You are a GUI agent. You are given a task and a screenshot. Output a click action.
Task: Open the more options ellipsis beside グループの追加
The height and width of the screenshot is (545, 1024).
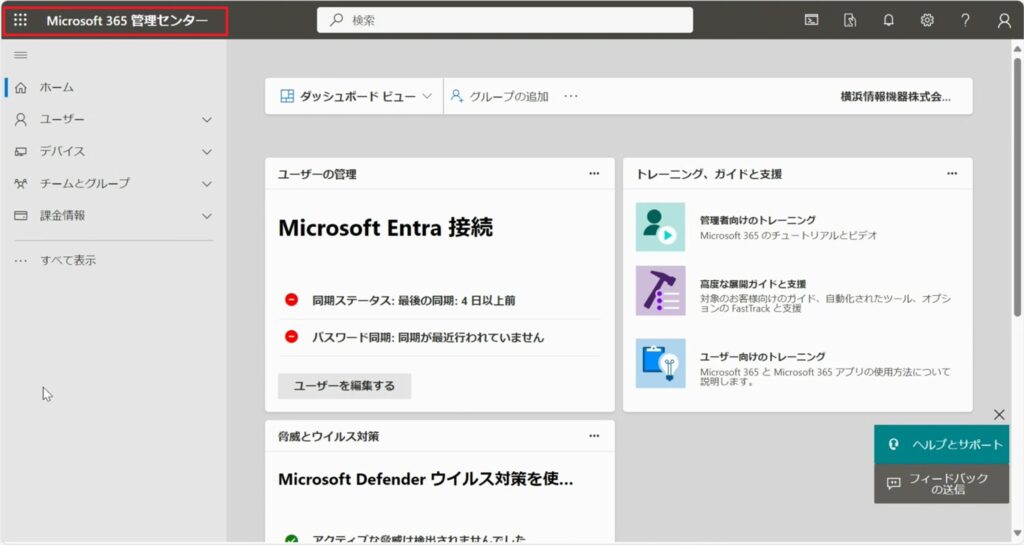pos(571,97)
